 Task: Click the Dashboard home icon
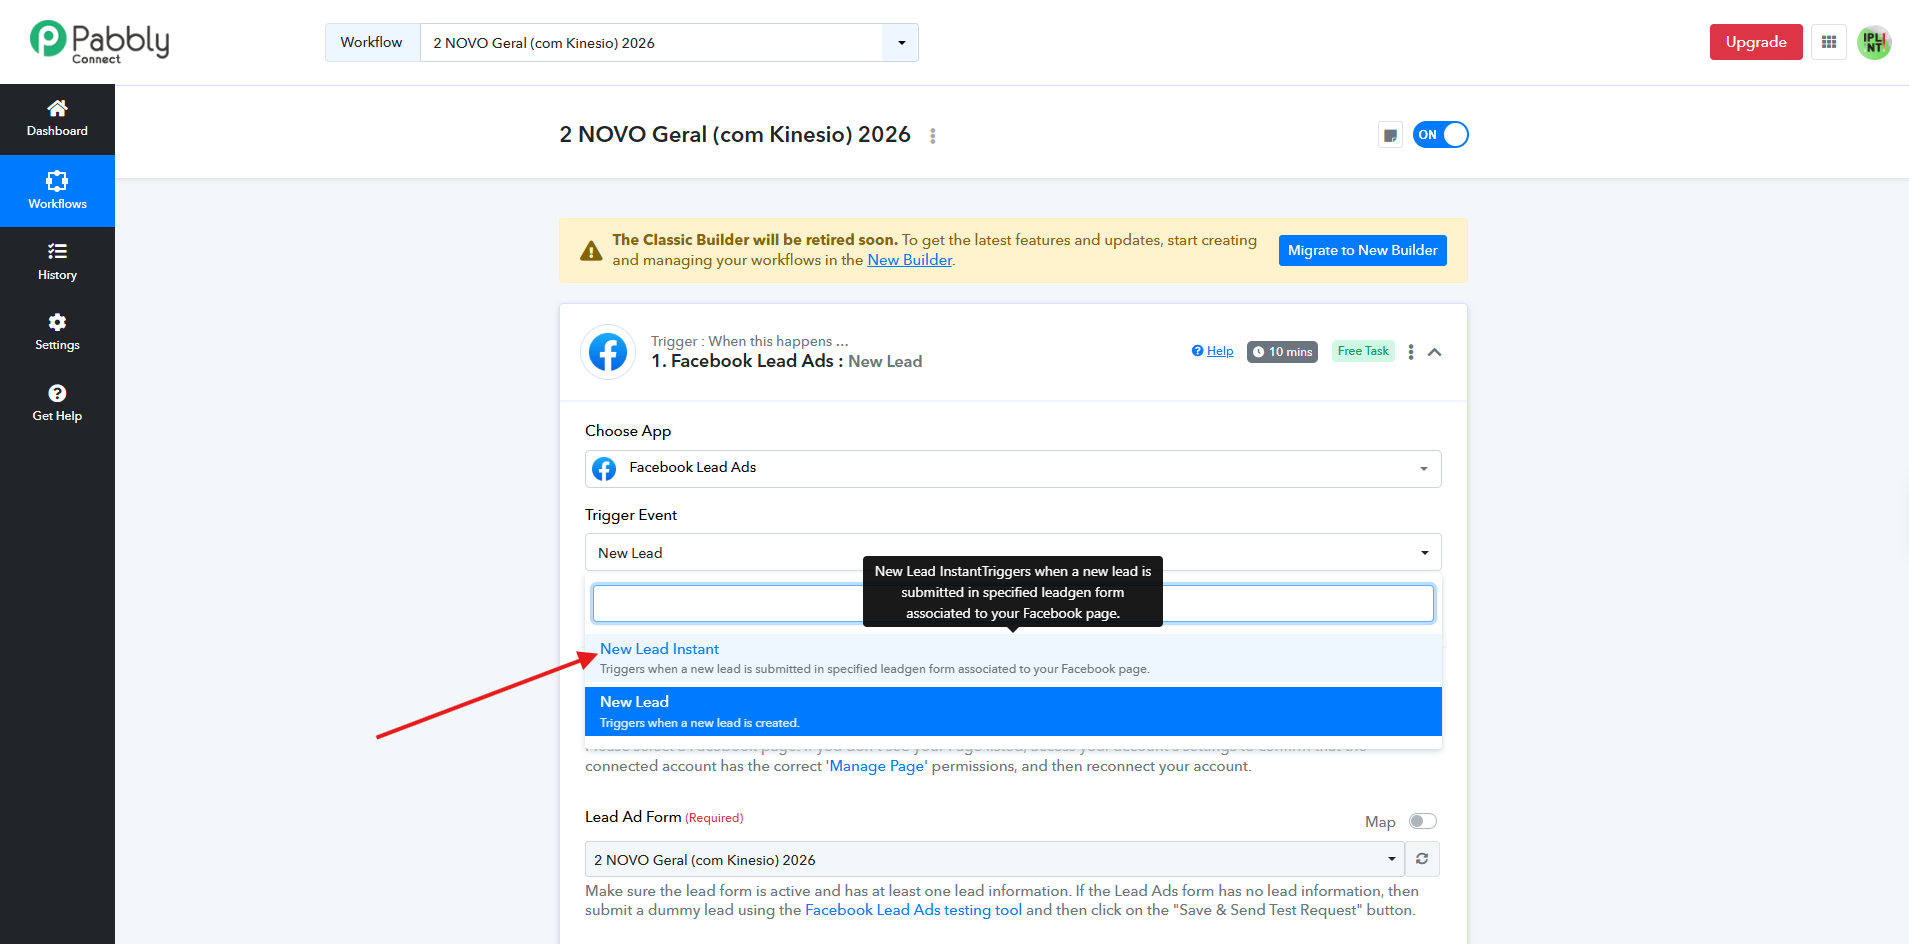coord(57,108)
